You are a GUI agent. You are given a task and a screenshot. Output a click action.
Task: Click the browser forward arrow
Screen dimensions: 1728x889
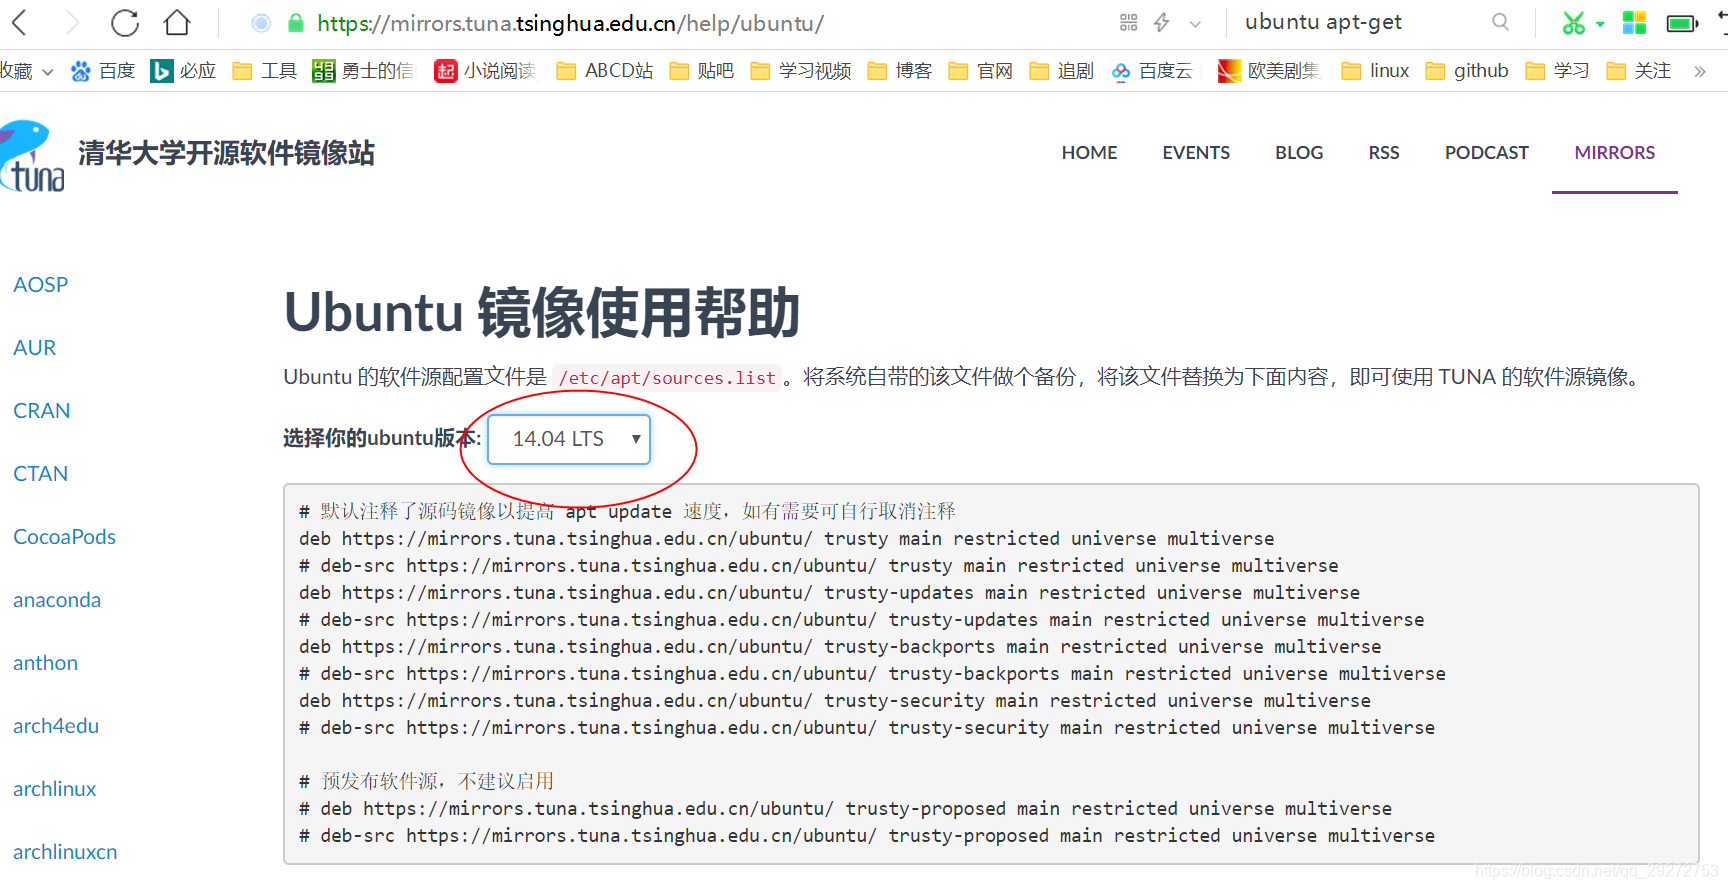click(72, 22)
